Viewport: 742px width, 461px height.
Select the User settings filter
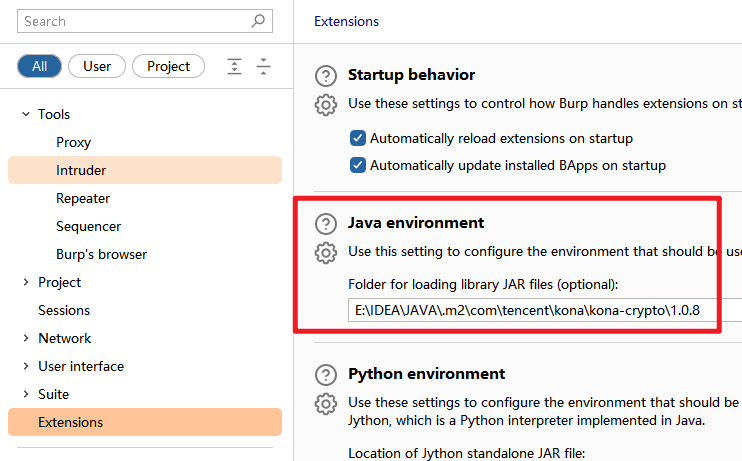tap(97, 66)
